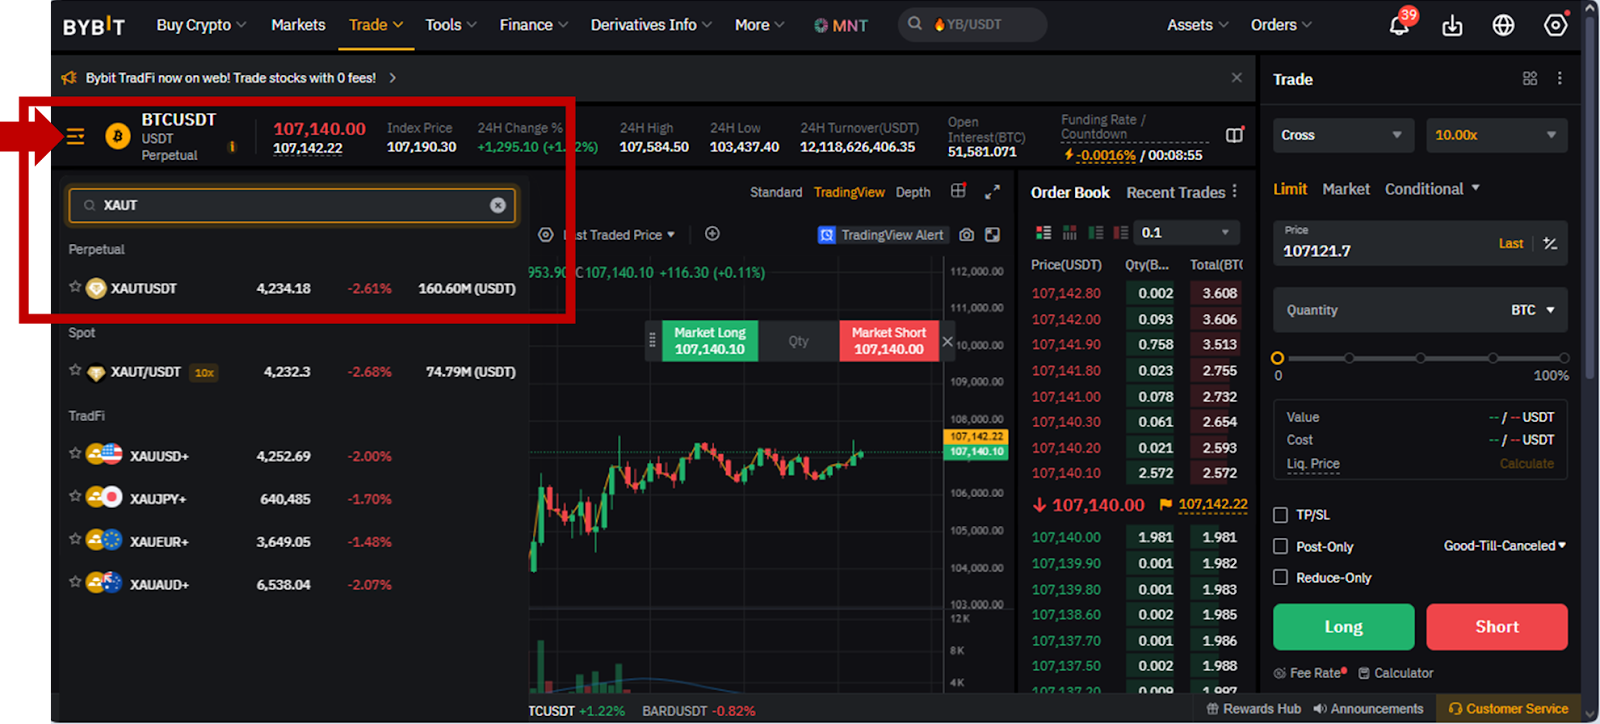The height and width of the screenshot is (724, 1600).
Task: Enable the TP/SL checkbox
Action: click(1280, 515)
